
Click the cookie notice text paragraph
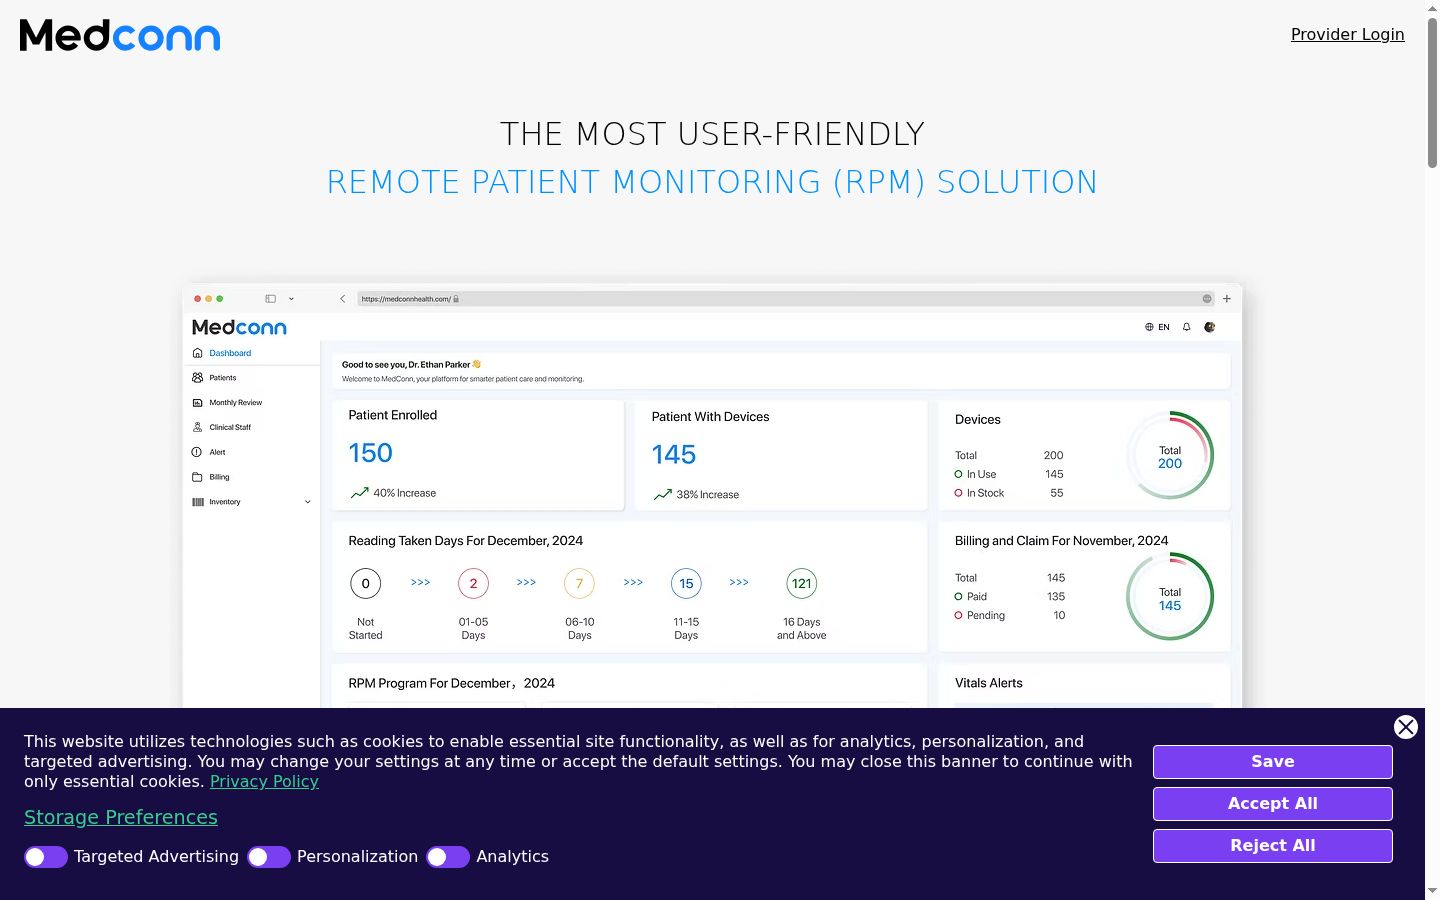coord(578,762)
